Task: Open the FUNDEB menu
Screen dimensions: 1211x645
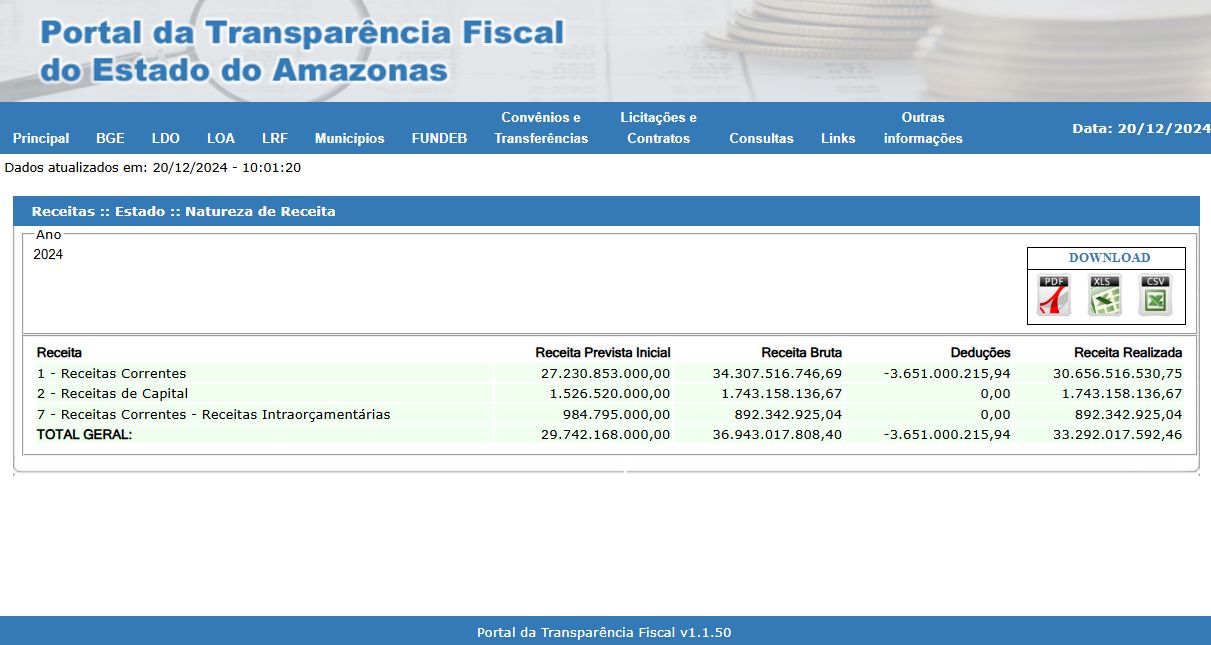Action: (439, 138)
